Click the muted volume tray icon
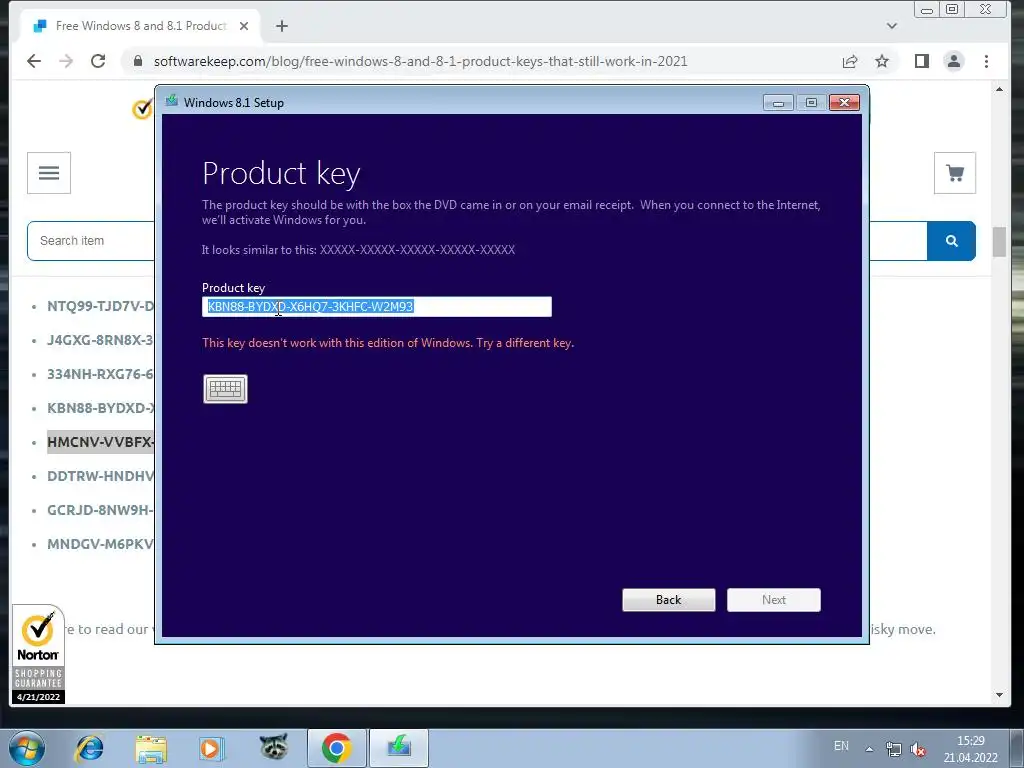The image size is (1024, 768). click(918, 749)
